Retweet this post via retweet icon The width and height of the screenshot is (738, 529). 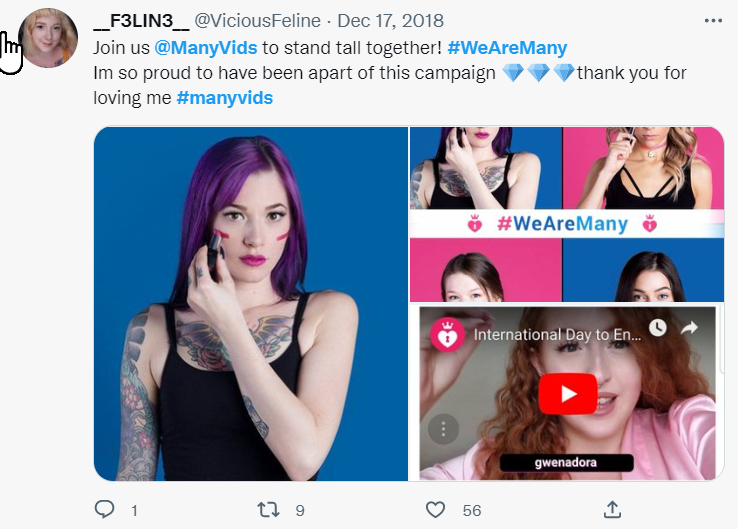[269, 510]
